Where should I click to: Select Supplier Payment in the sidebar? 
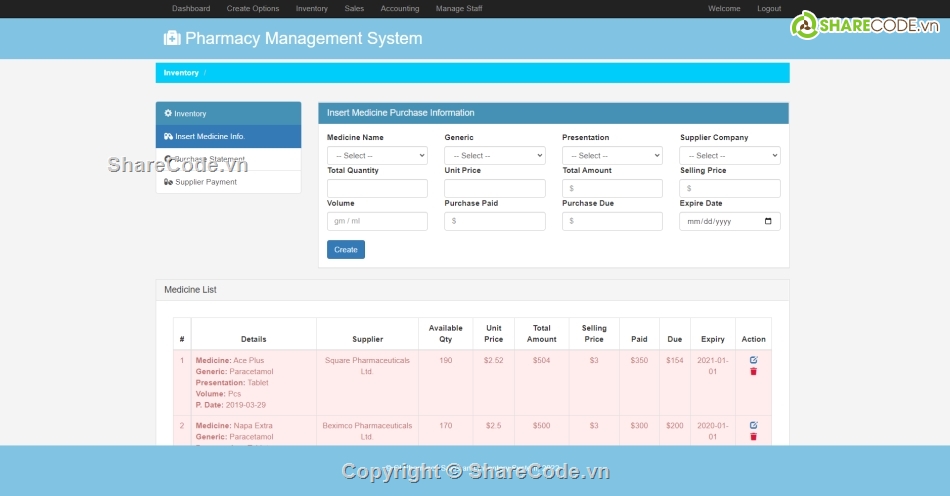(x=206, y=182)
